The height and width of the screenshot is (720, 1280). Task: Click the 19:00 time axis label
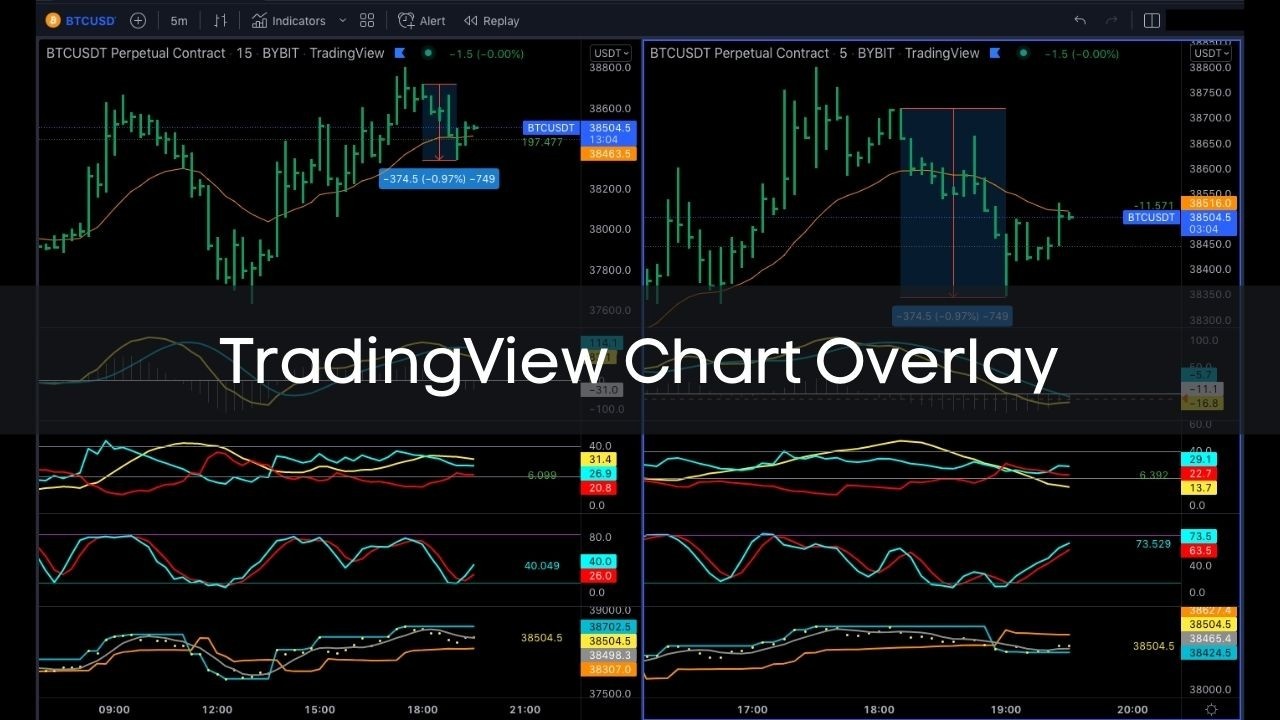[1006, 709]
